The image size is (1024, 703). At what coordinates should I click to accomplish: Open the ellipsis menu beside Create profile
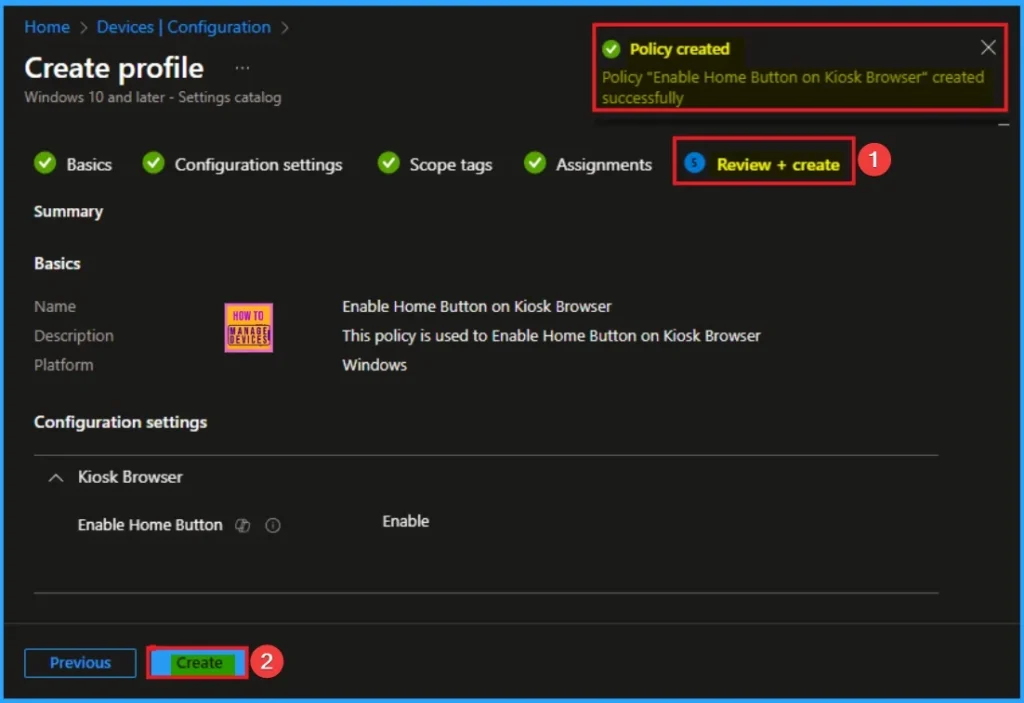(x=242, y=68)
